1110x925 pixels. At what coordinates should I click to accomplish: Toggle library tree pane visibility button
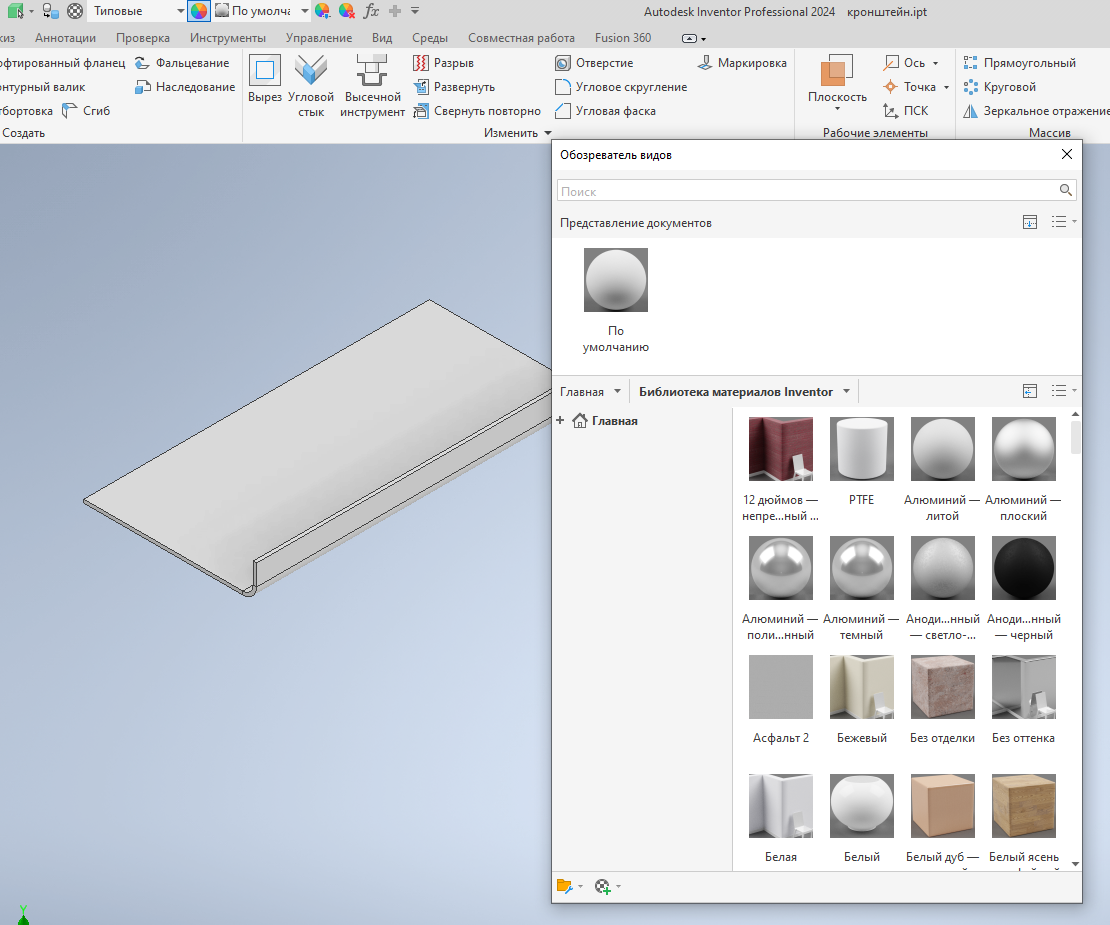pyautogui.click(x=1030, y=391)
